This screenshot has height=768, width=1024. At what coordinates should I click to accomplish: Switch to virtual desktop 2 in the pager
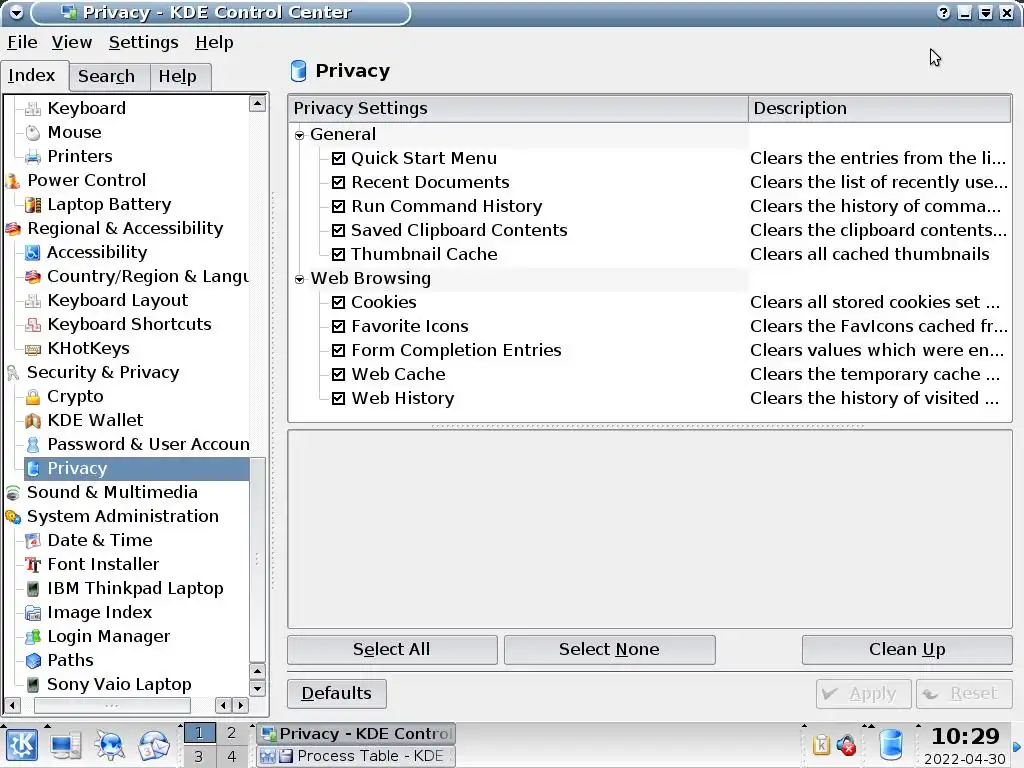coord(231,733)
